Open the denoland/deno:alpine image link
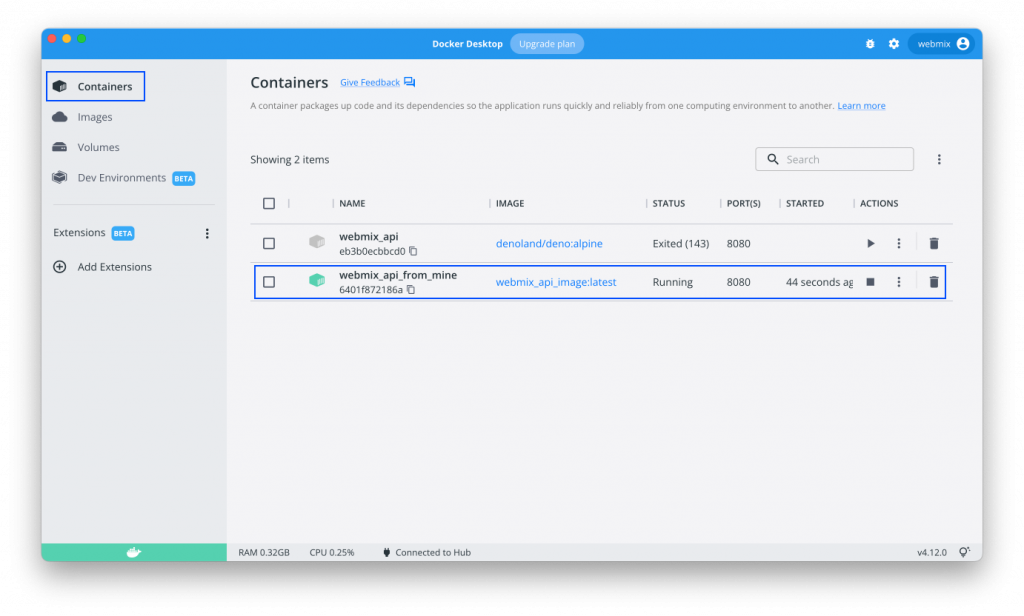1024x616 pixels. click(x=549, y=243)
